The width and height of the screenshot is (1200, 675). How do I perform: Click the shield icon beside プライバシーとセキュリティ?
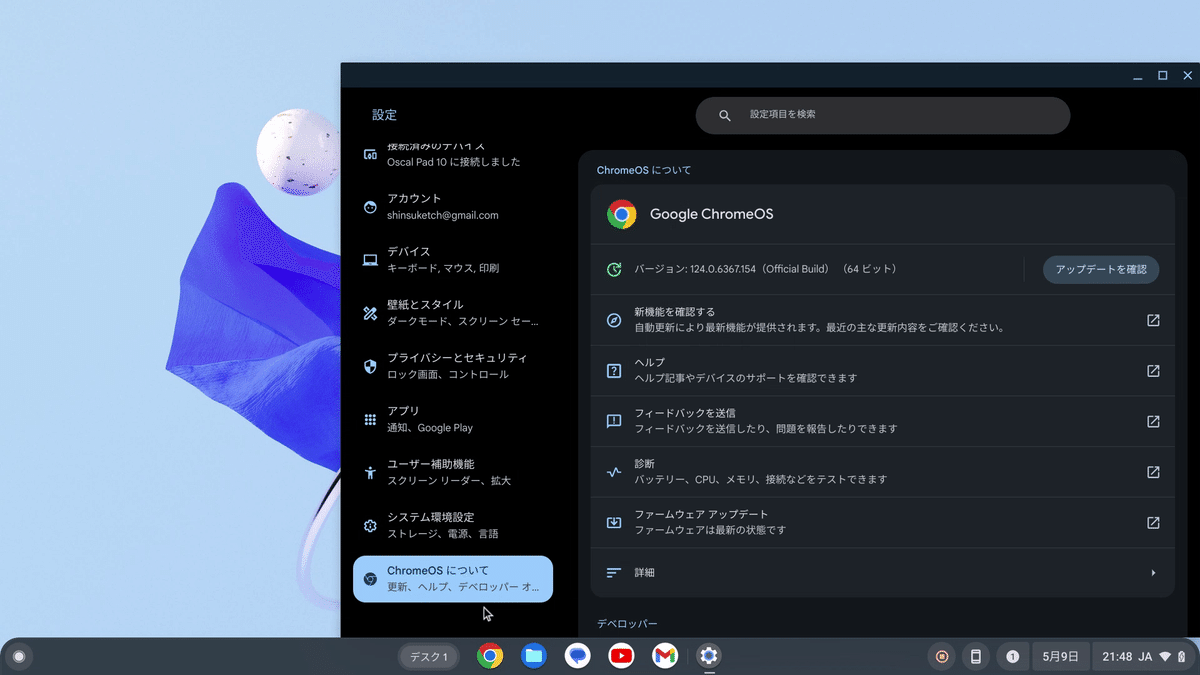coord(370,366)
